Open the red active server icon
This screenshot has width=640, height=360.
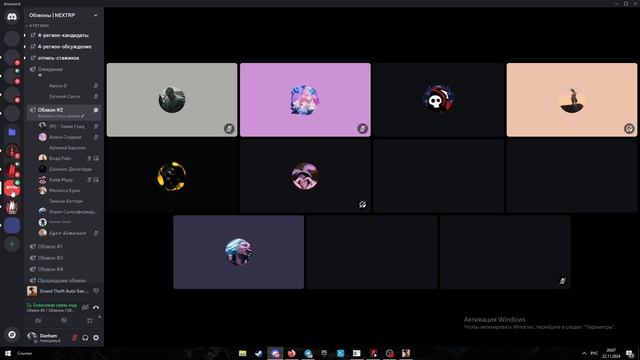12,188
